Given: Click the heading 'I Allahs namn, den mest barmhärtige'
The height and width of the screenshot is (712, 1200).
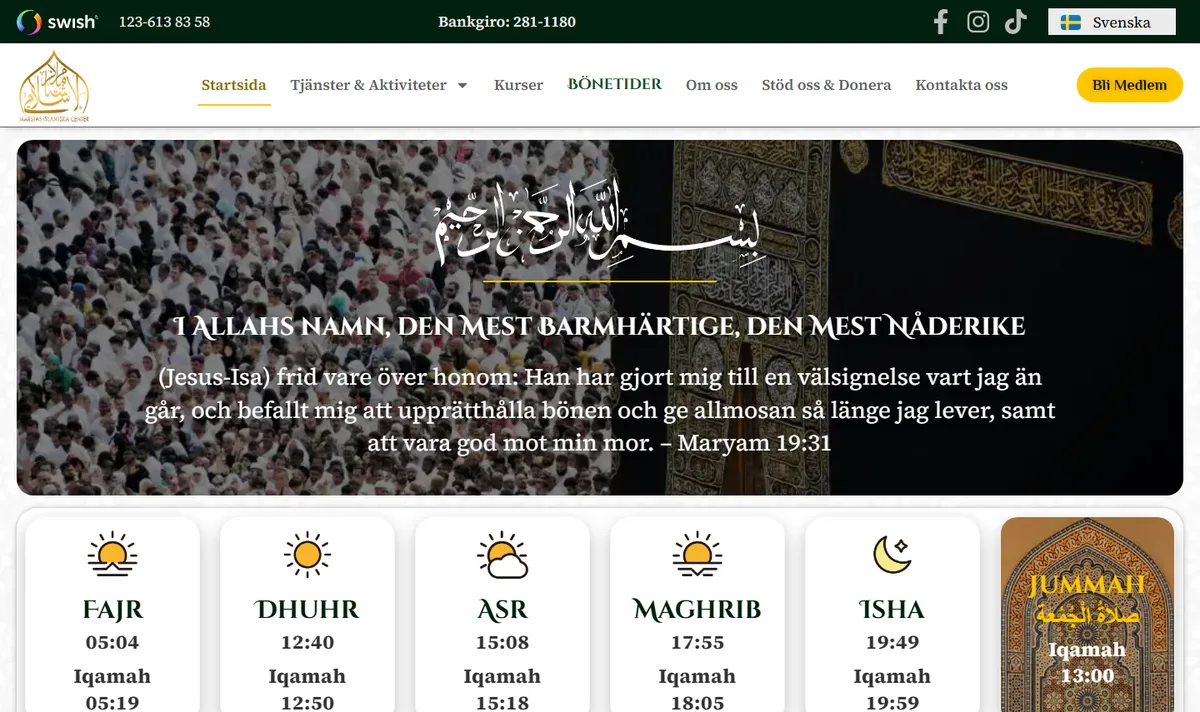Looking at the screenshot, I should coord(600,326).
